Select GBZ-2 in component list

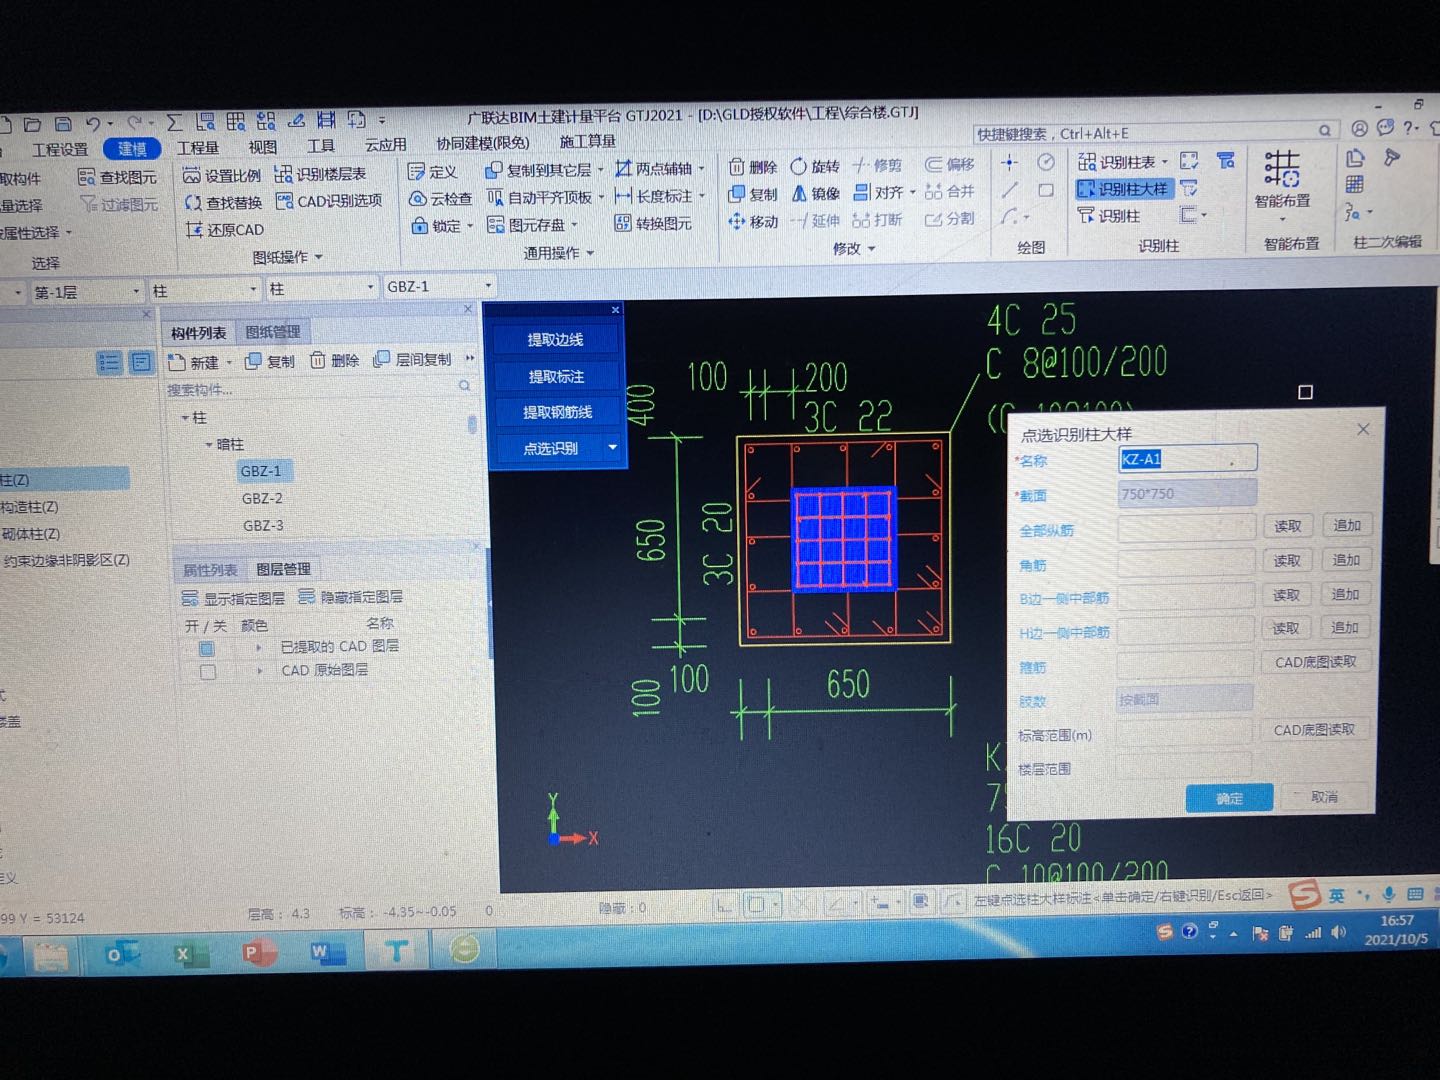262,498
